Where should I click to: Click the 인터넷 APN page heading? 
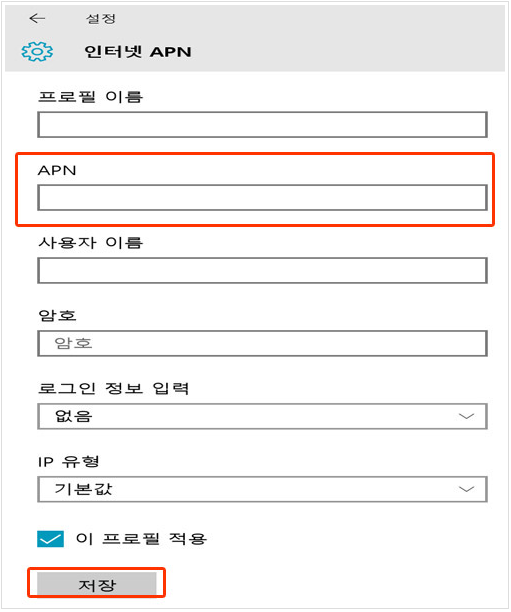pyautogui.click(x=138, y=52)
